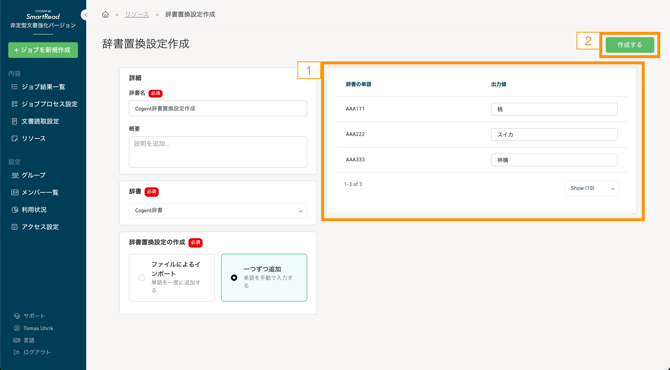Click the AAA333 dictionary word cell

(x=355, y=160)
